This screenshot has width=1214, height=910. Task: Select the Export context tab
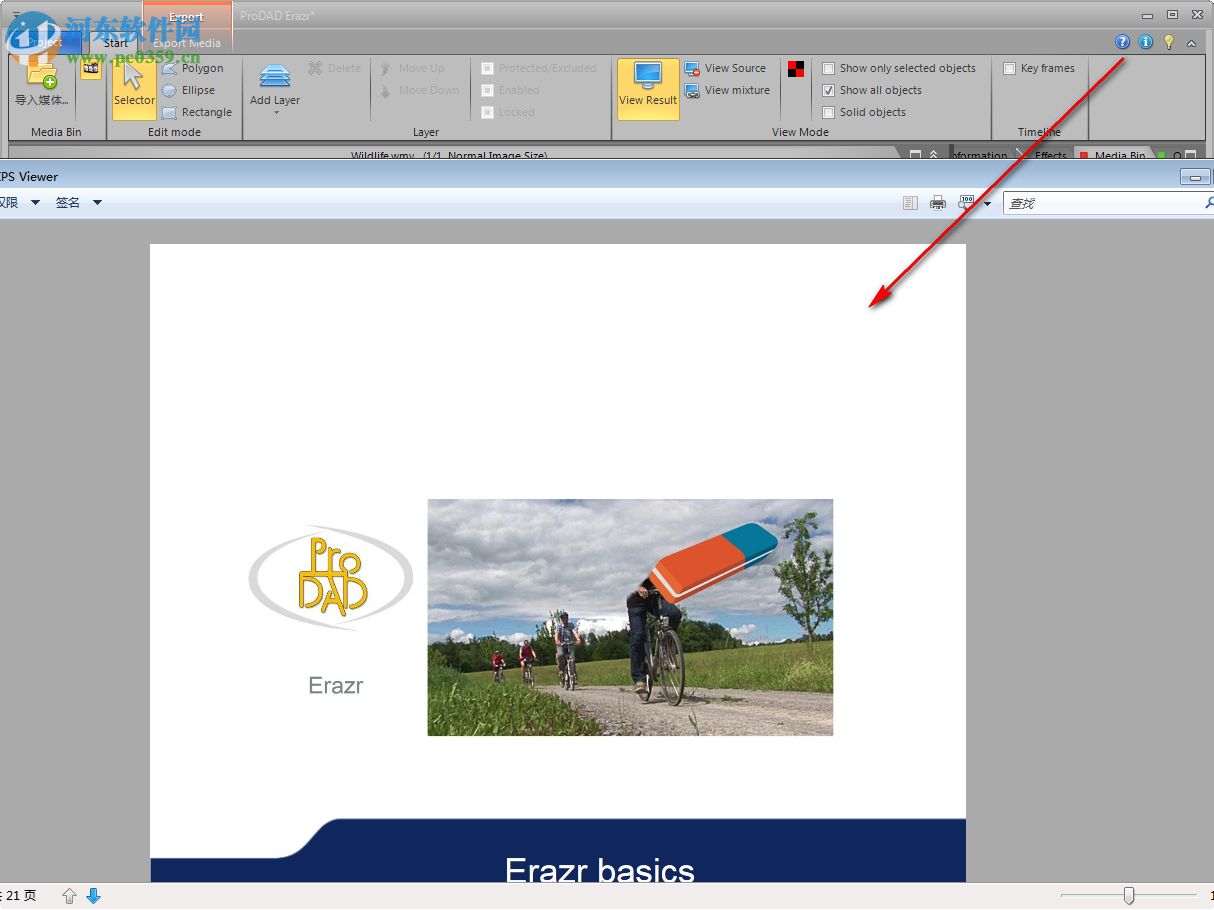pyautogui.click(x=187, y=17)
